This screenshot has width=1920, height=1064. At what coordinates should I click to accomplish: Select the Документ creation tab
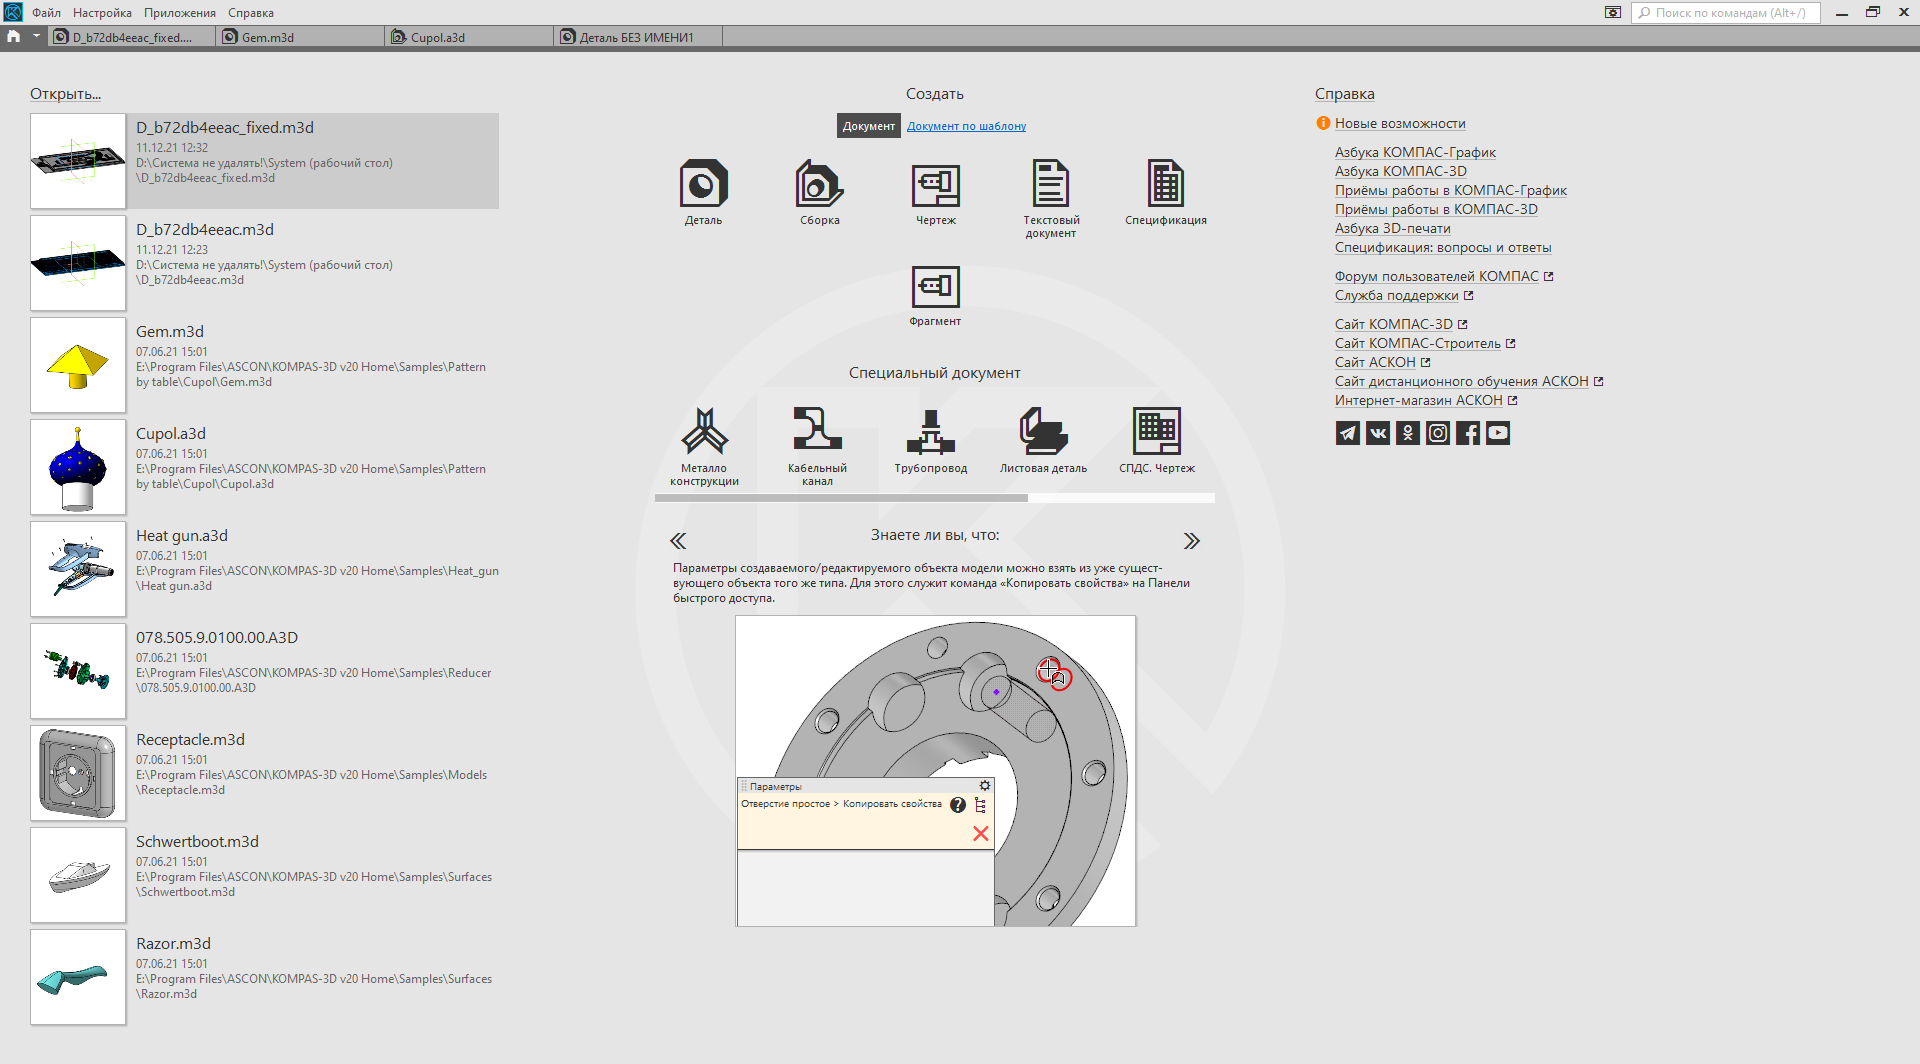pyautogui.click(x=868, y=126)
